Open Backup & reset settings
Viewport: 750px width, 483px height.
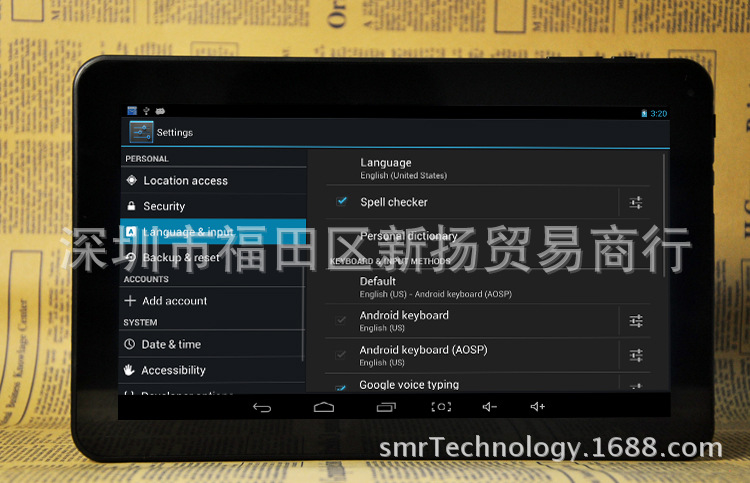[212, 257]
